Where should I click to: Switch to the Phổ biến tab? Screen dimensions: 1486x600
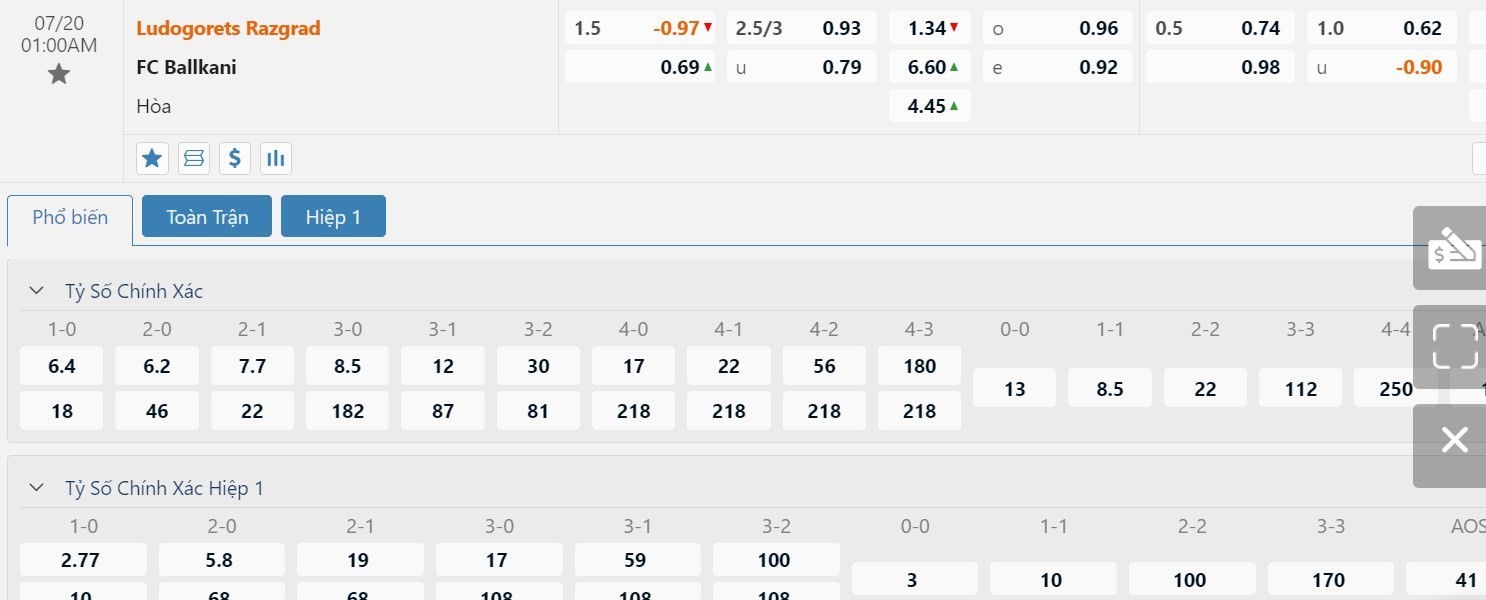pos(70,218)
